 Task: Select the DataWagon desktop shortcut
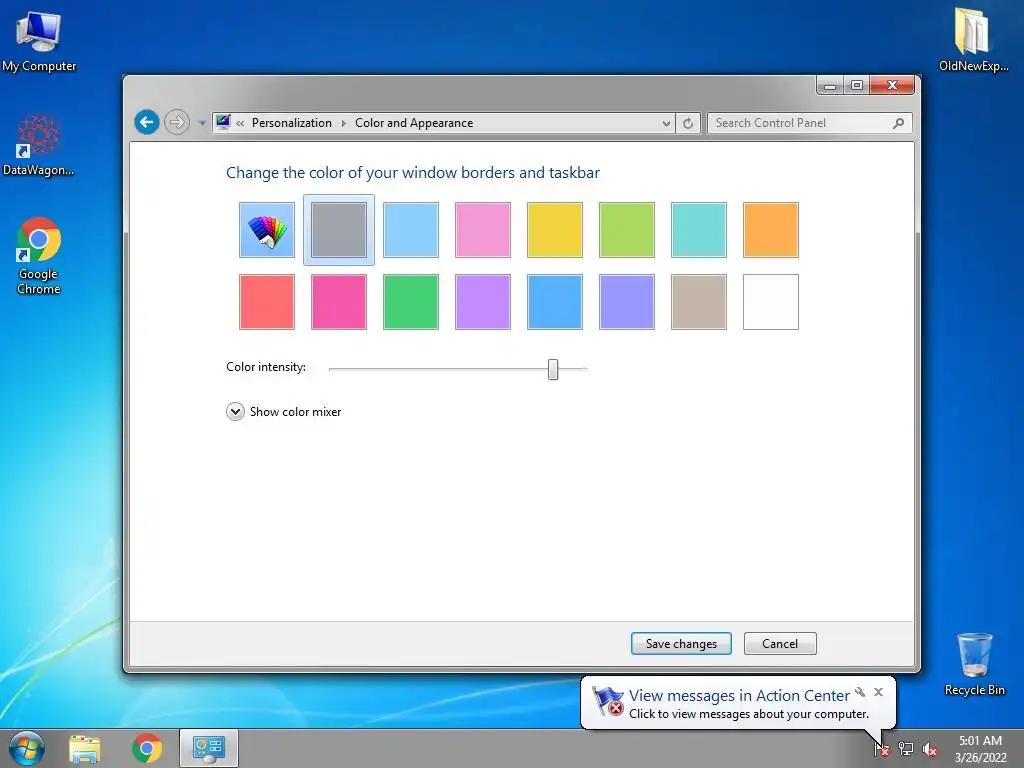point(39,145)
